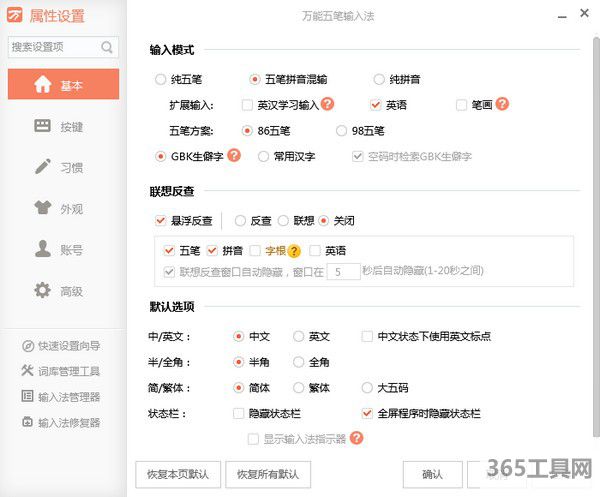
Task: Click the 恢复本页默认 button
Action: tap(177, 473)
